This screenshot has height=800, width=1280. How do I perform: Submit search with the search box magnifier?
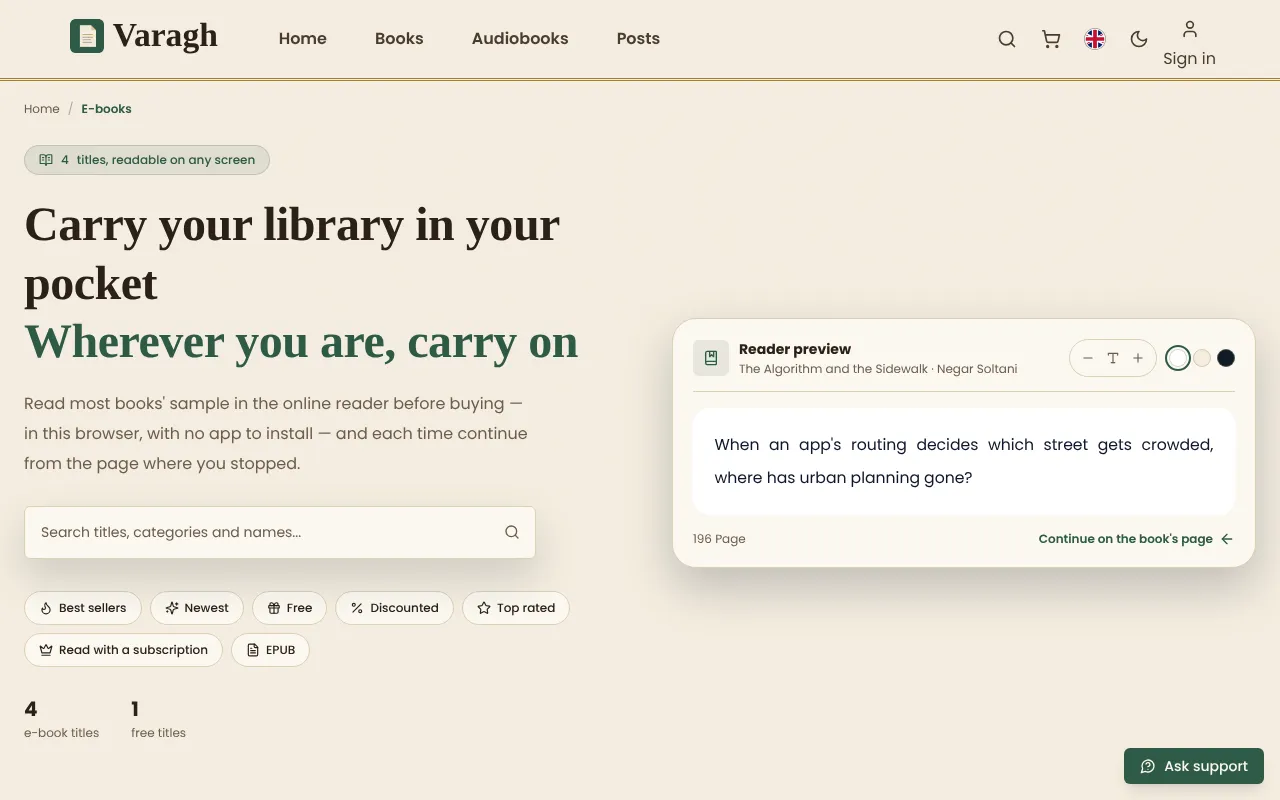(x=512, y=532)
